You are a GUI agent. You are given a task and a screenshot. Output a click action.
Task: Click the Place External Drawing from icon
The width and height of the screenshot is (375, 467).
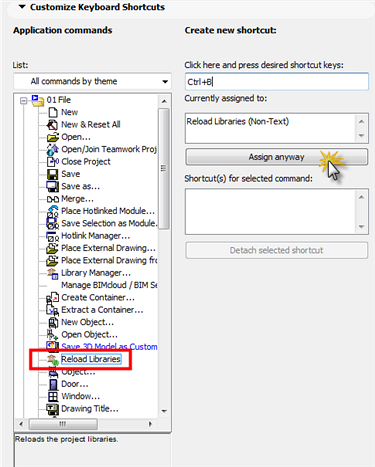[53, 261]
